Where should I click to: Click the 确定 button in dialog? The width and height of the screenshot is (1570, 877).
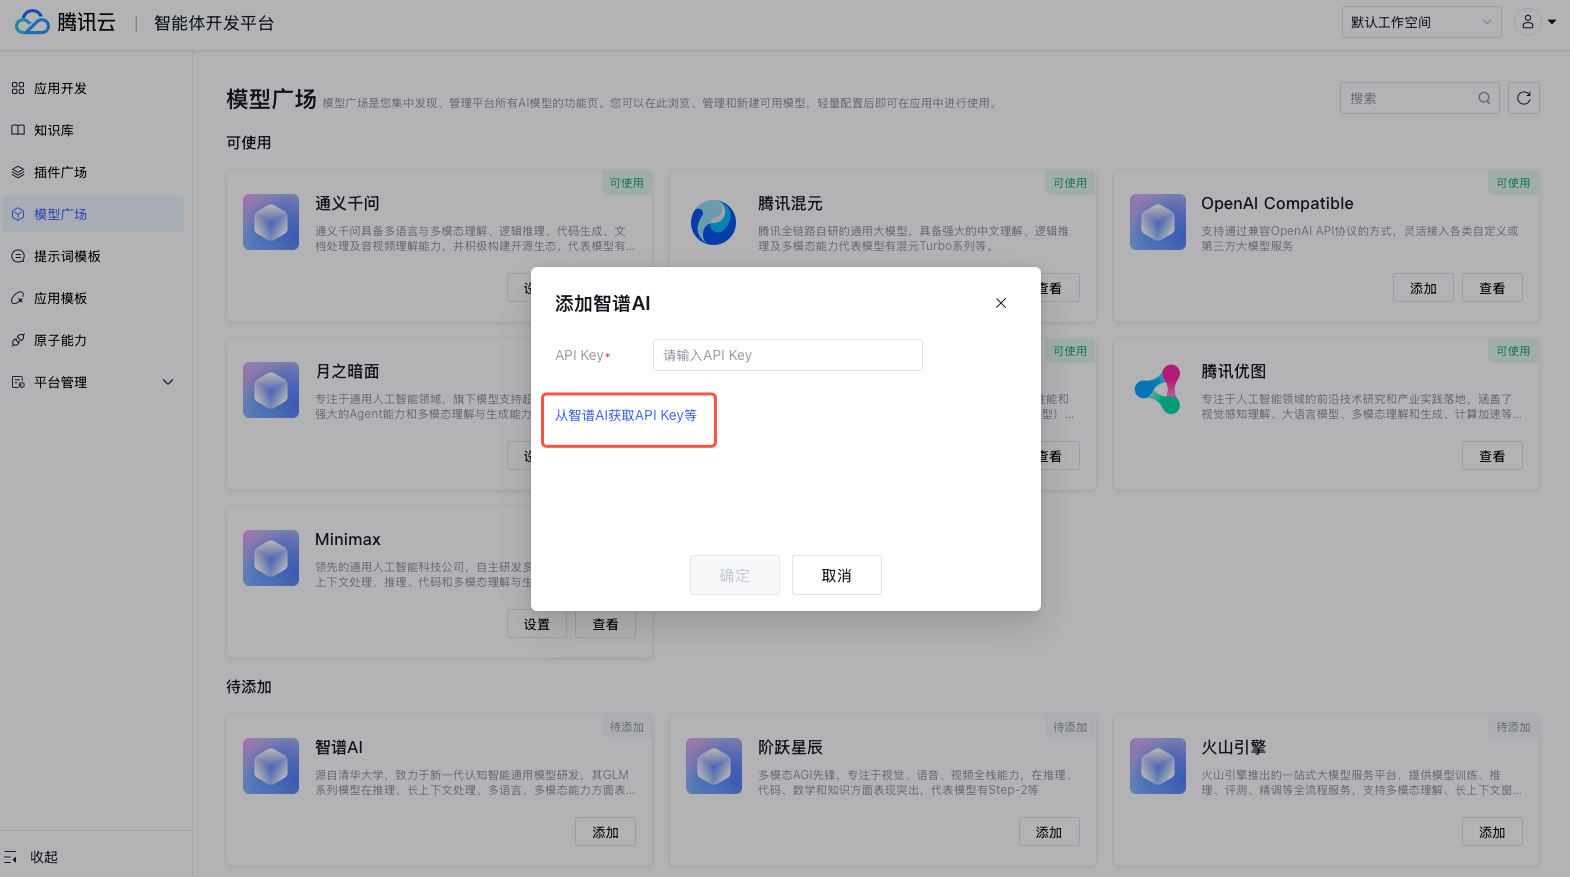(x=735, y=575)
